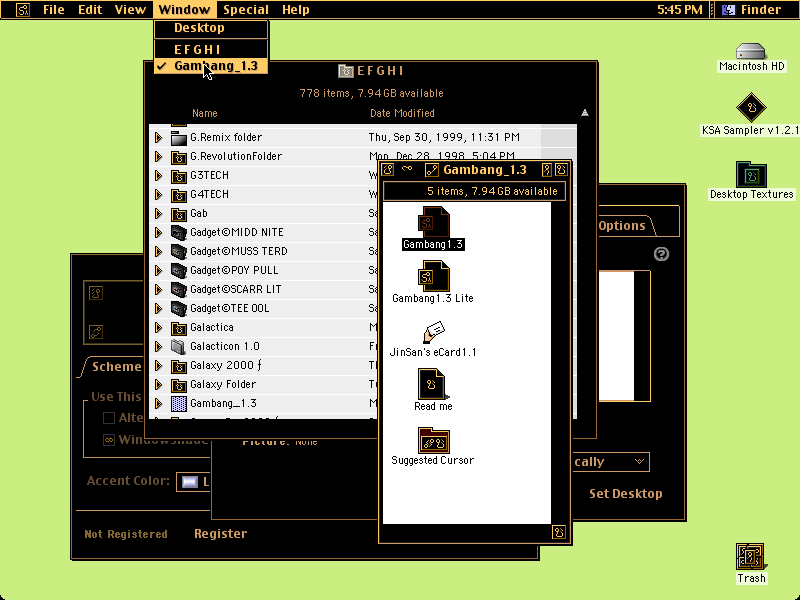Open the Finder application menu
The width and height of the screenshot is (800, 600).
(753, 10)
